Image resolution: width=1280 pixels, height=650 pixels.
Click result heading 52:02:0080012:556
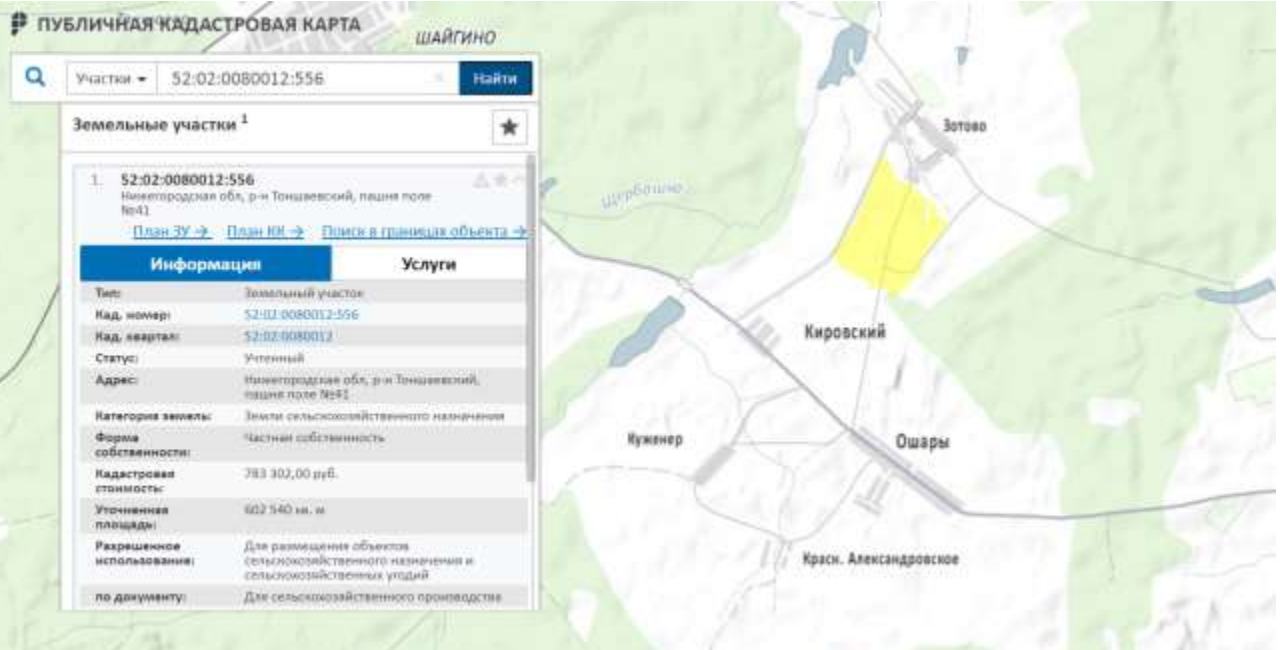(x=187, y=180)
